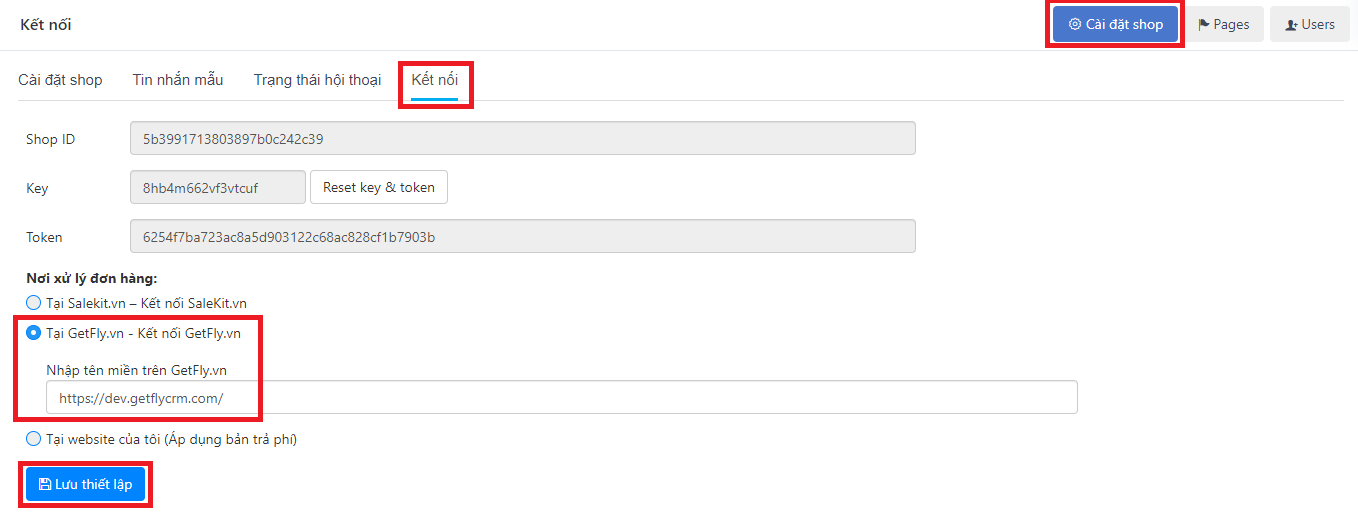
Task: Click the floppy disk icon on Lưu thiết lập
Action: point(45,485)
